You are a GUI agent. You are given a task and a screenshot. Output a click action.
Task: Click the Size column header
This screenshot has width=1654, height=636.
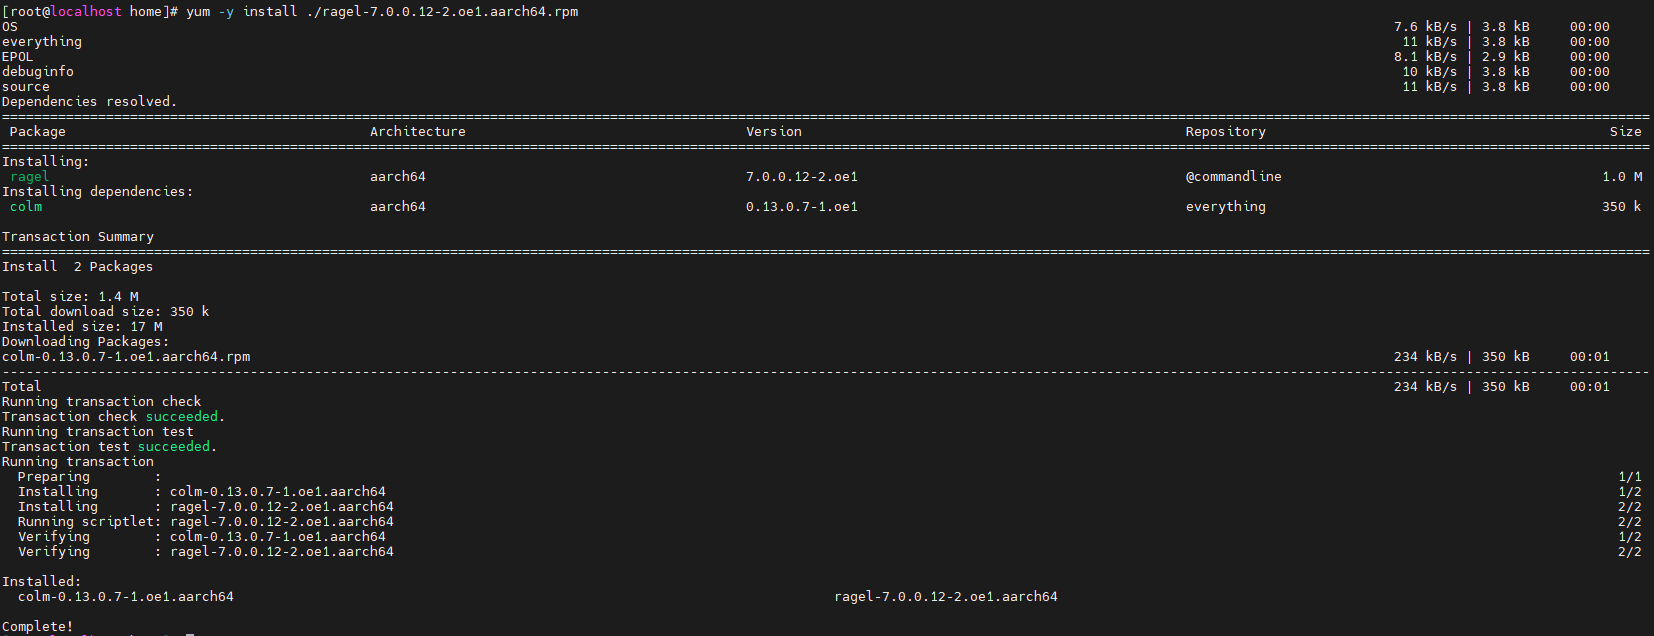click(x=1626, y=132)
